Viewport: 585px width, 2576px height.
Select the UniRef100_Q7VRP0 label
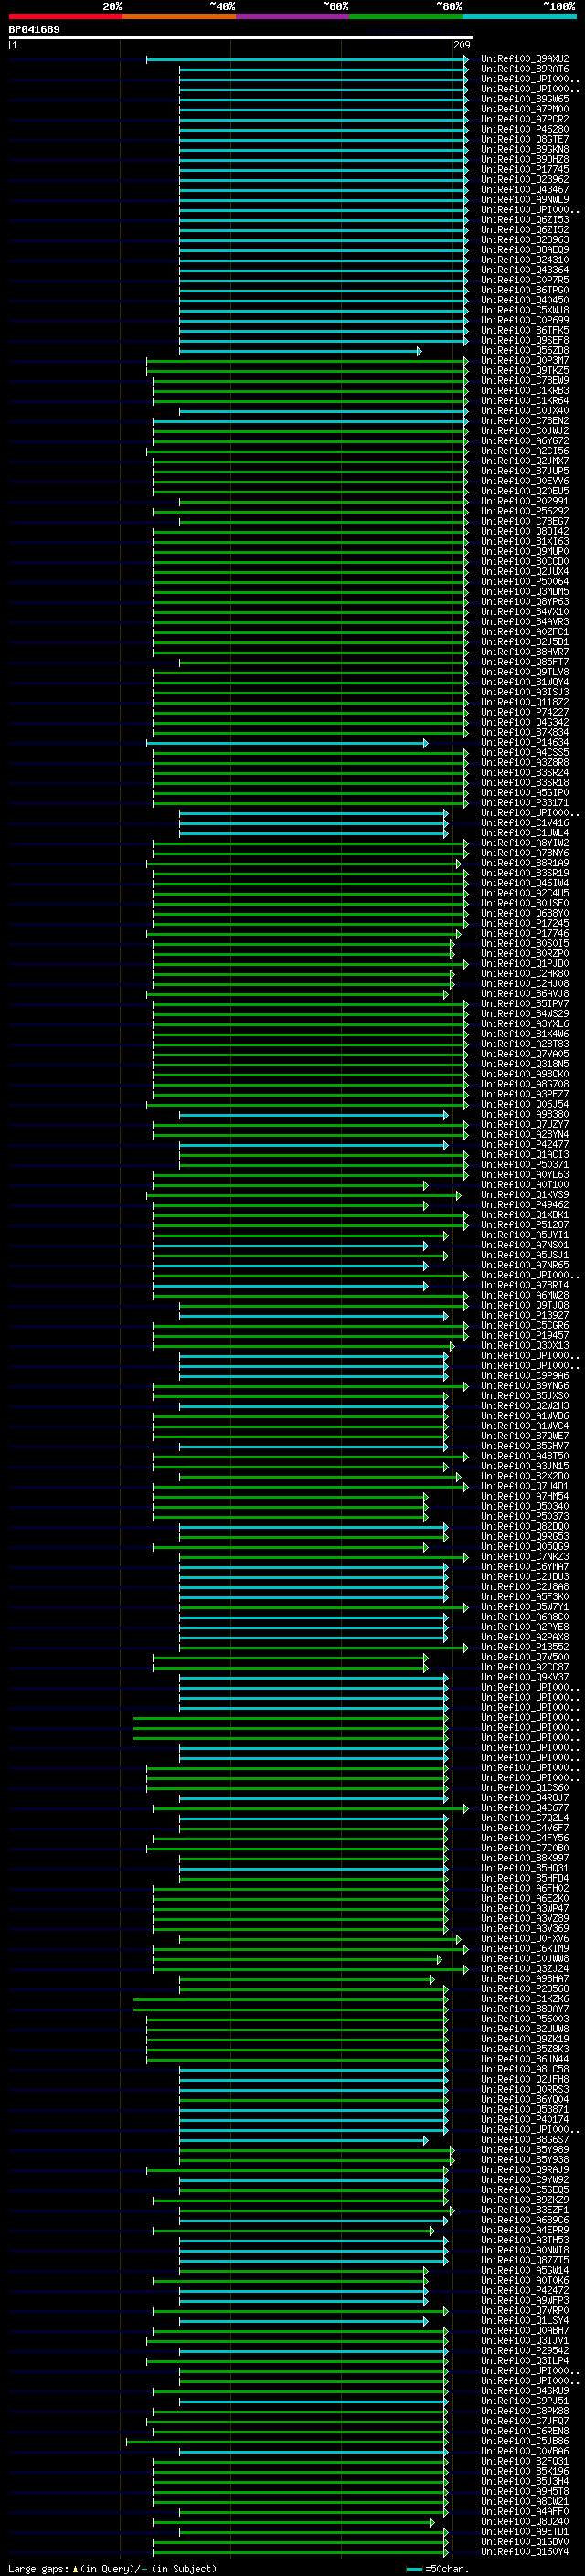point(525,2310)
